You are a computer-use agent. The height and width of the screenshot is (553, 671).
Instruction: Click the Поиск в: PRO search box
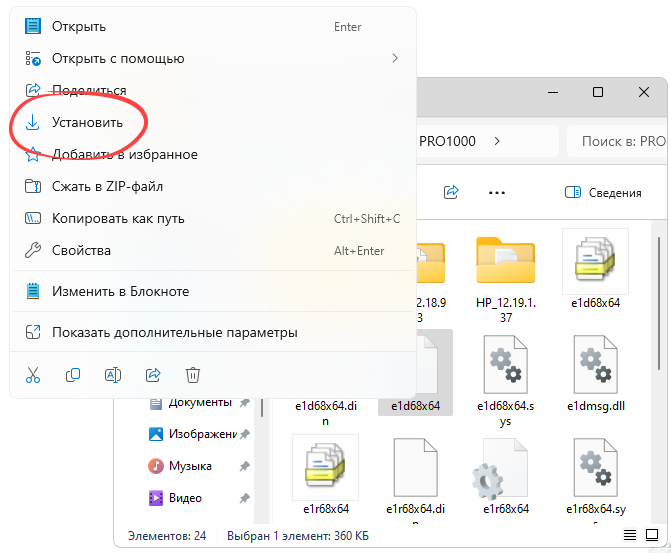point(616,141)
